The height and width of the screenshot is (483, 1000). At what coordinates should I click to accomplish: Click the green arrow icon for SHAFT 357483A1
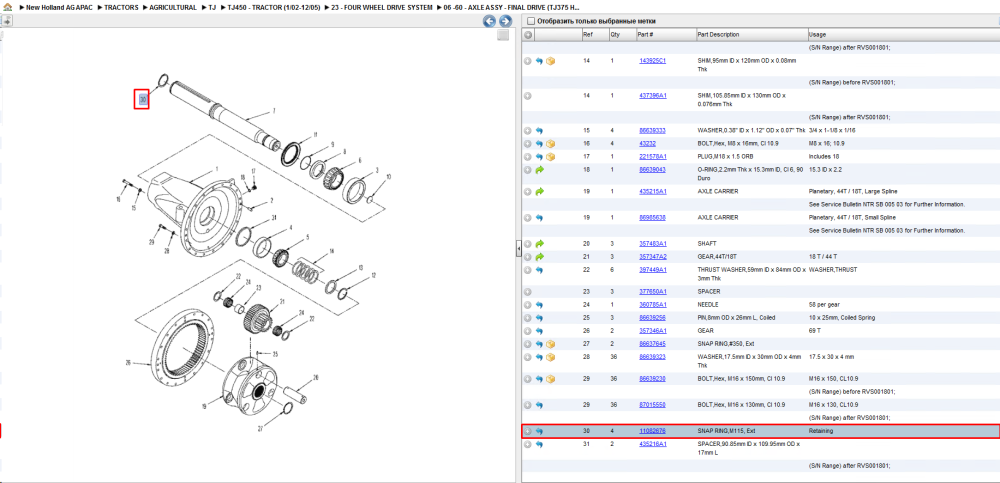point(540,244)
